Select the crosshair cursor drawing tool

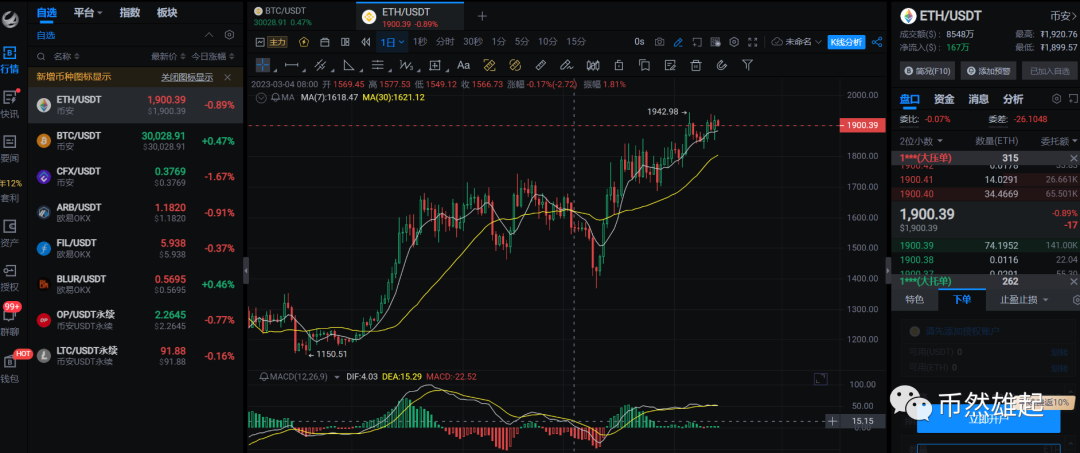tap(263, 65)
